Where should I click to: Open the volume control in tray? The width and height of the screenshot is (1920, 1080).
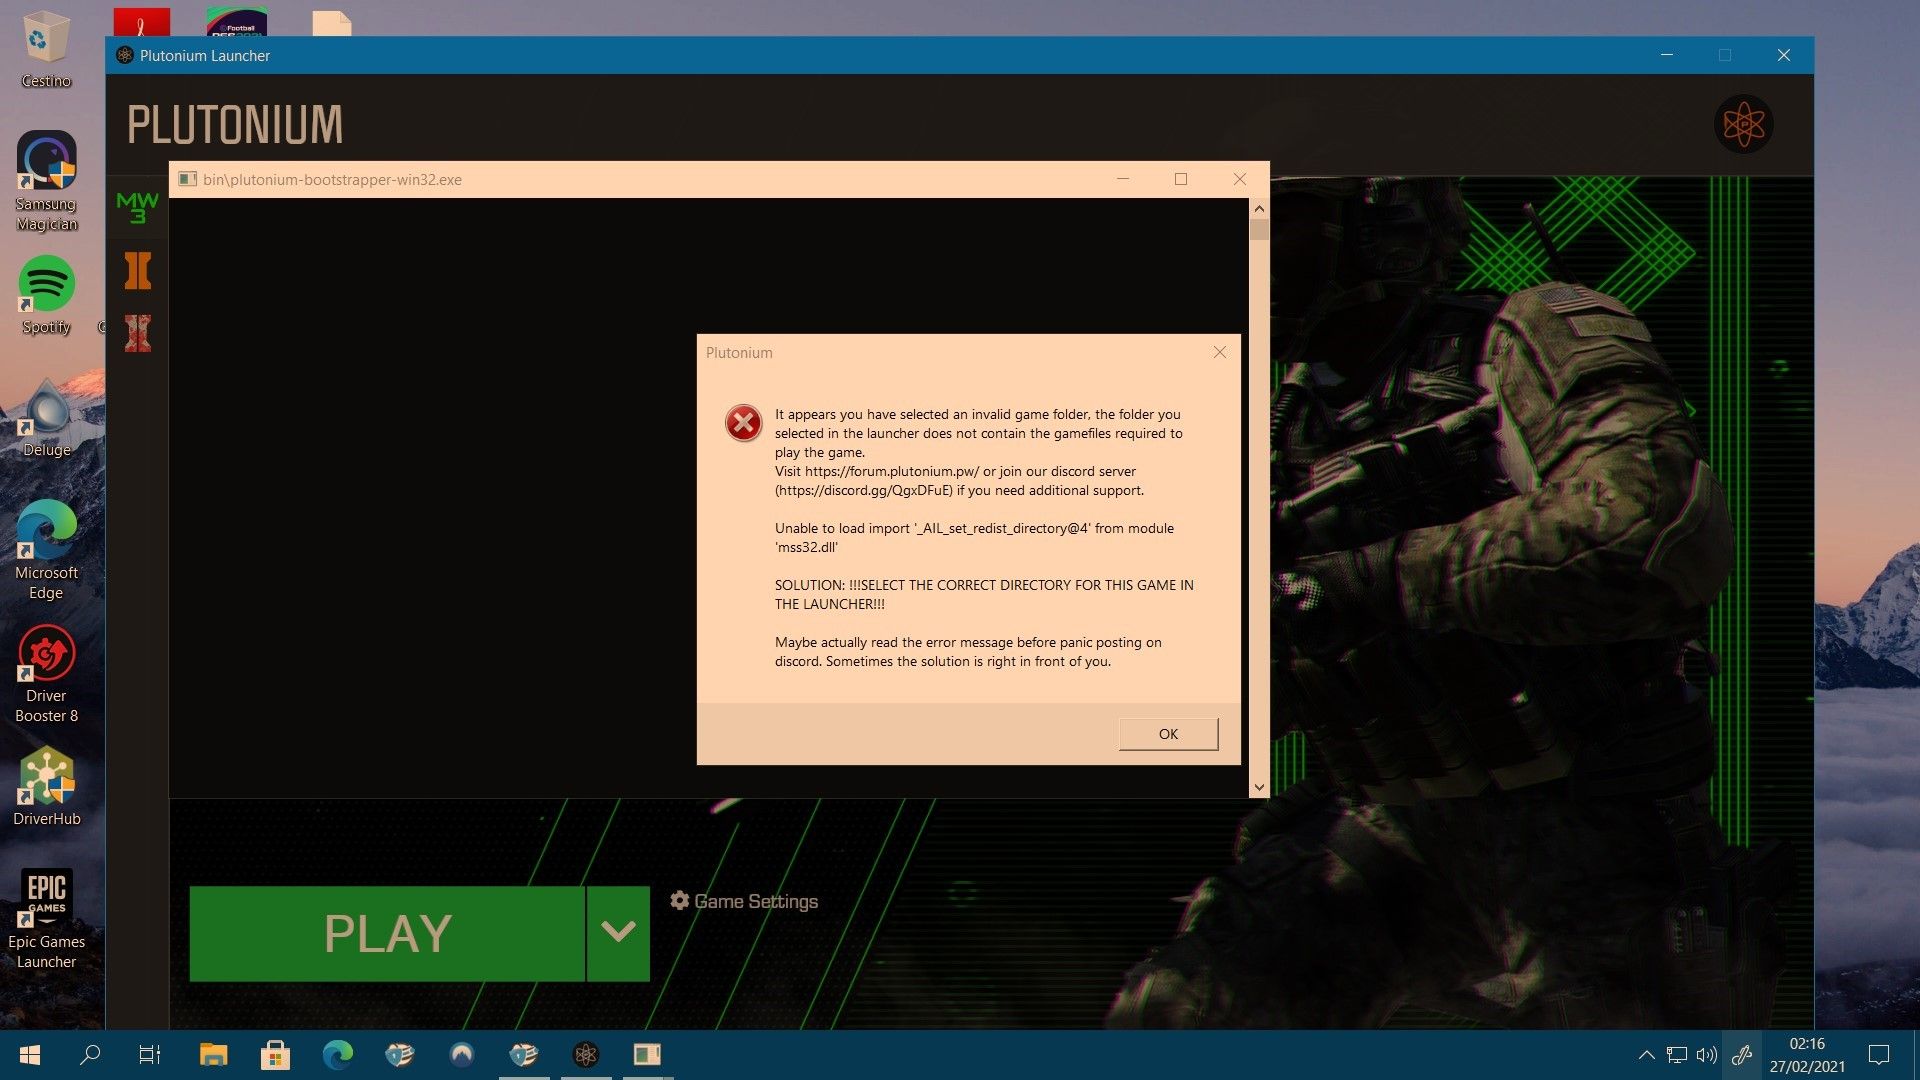point(1707,1054)
